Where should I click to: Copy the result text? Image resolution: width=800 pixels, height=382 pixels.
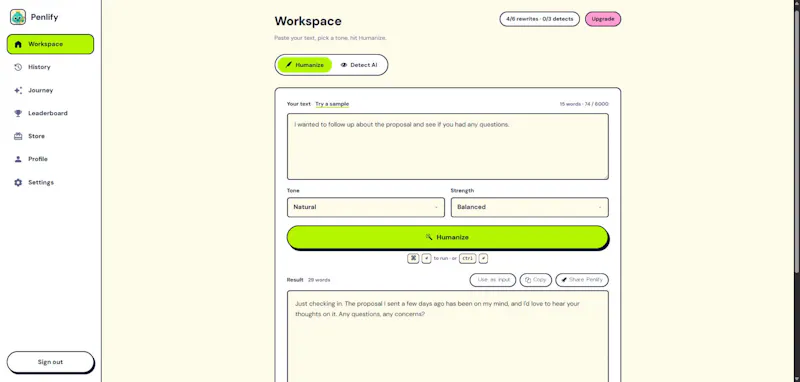536,280
